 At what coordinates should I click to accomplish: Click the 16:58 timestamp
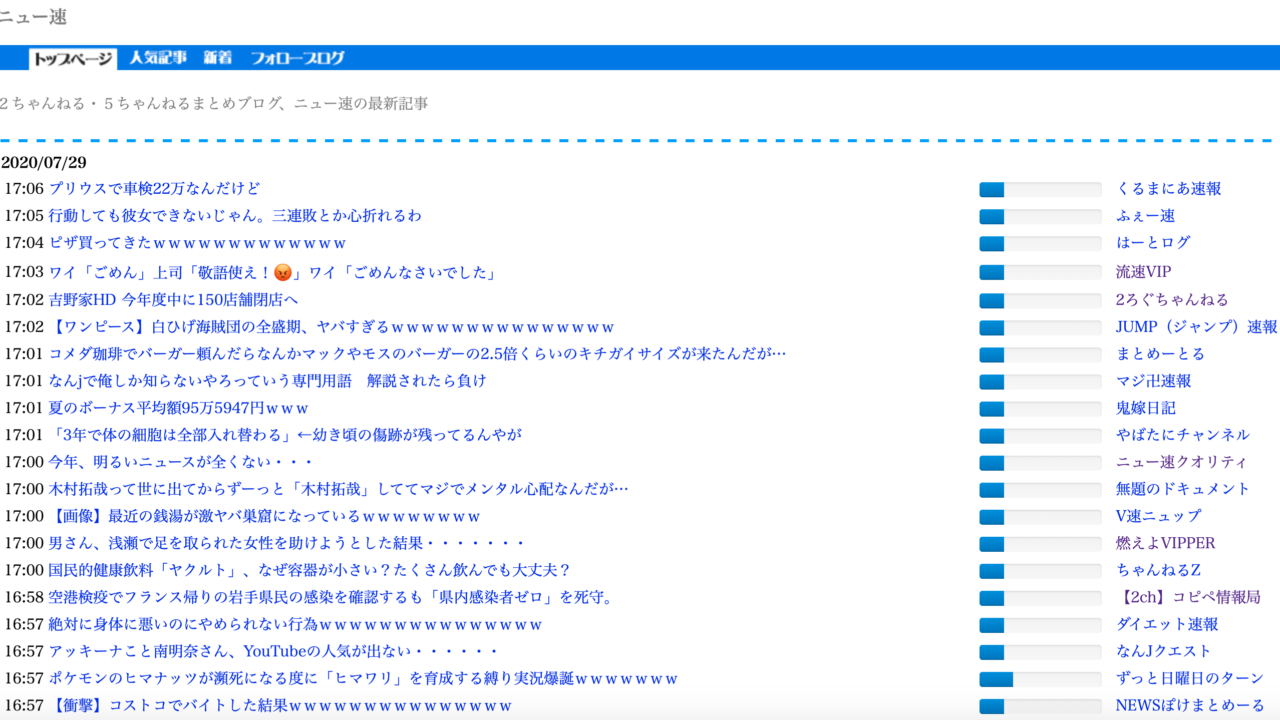pos(24,598)
